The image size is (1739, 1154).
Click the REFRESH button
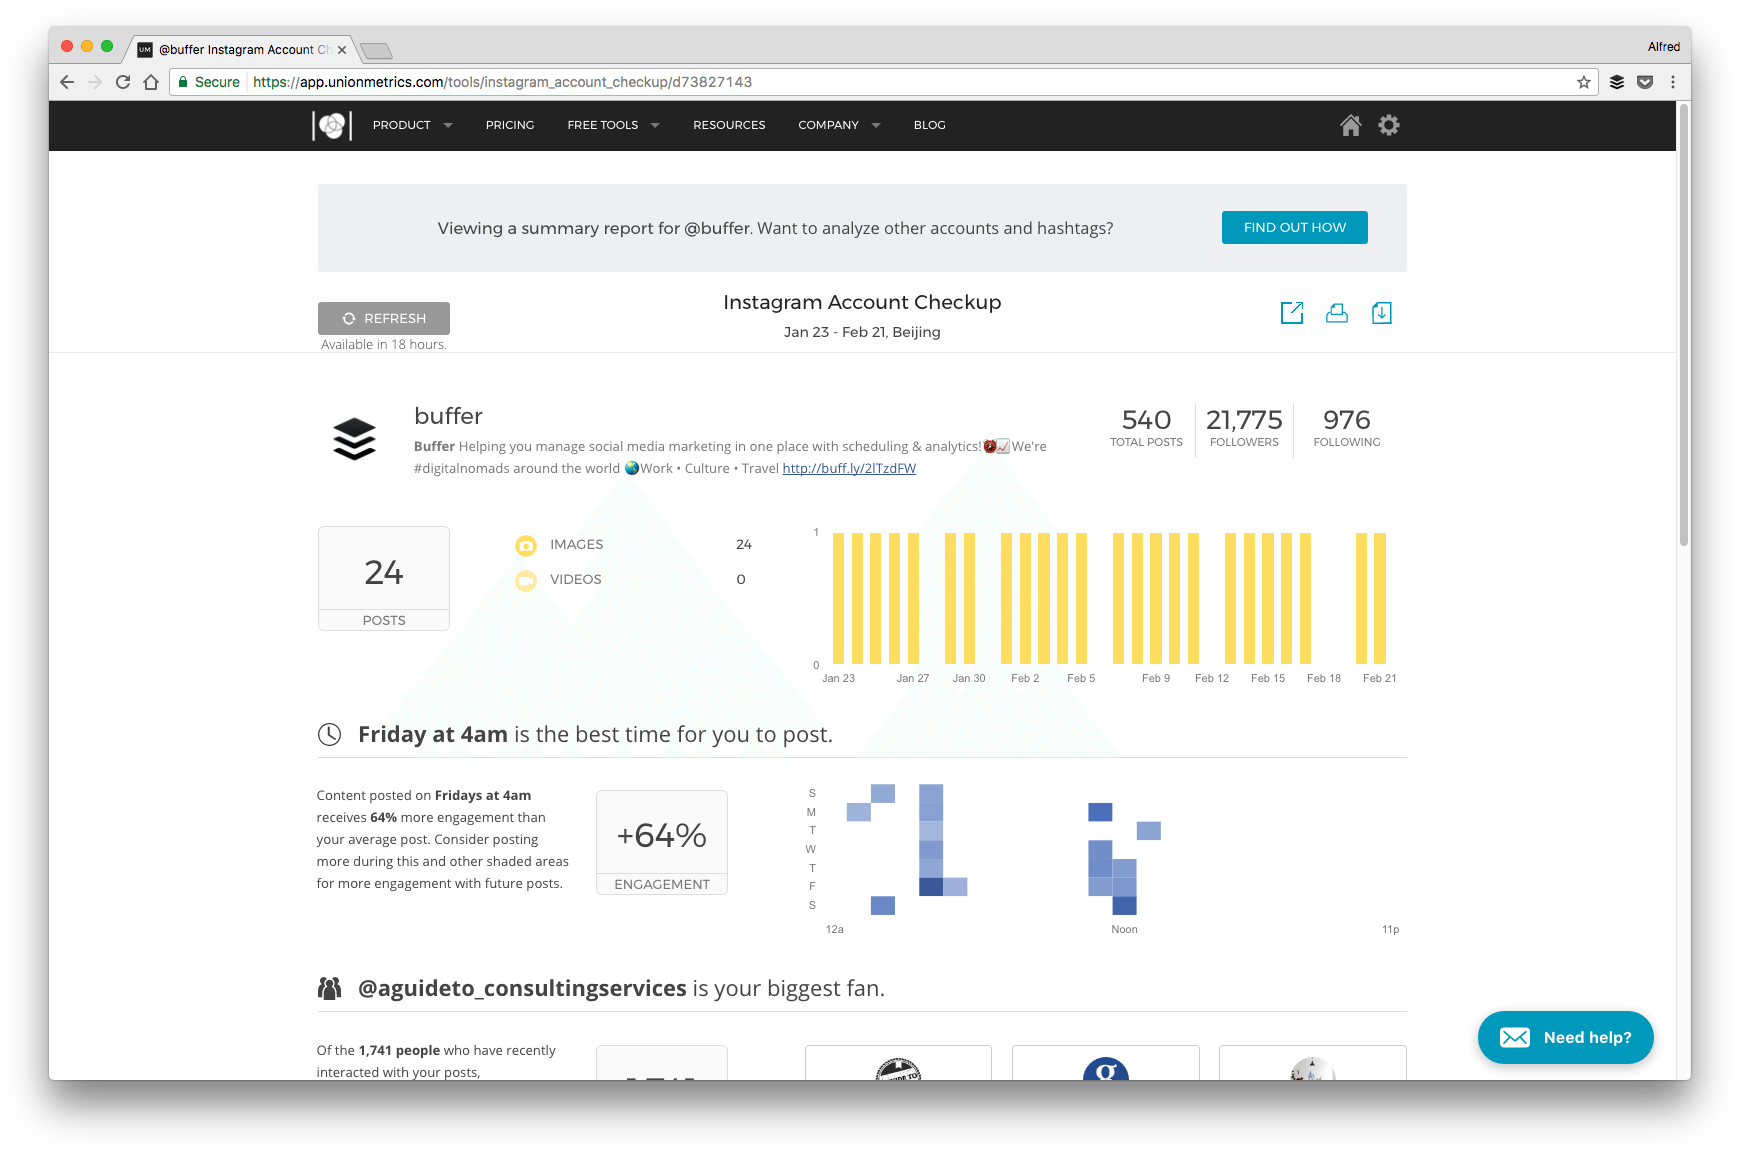383,318
